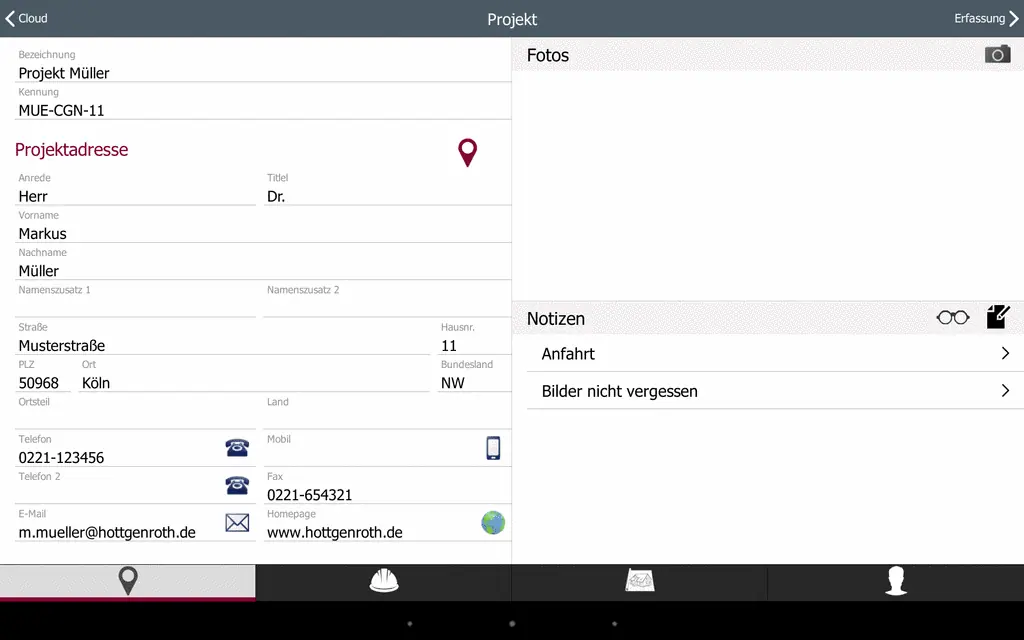The height and width of the screenshot is (640, 1024).
Task: Create a new note with the pencil icon
Action: pyautogui.click(x=998, y=317)
